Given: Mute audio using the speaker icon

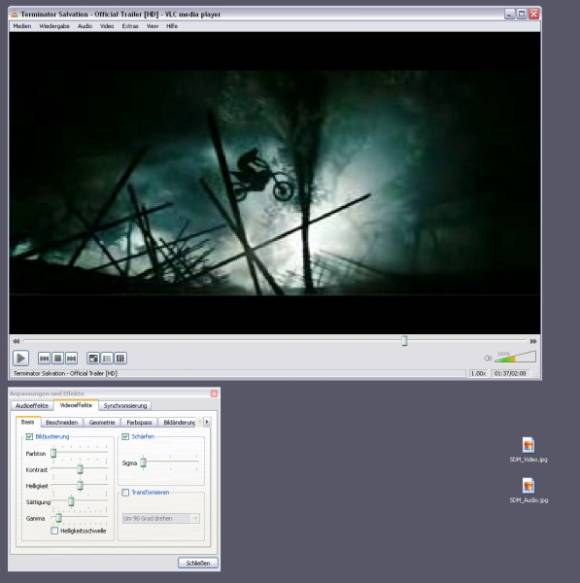Looking at the screenshot, I should click(488, 358).
